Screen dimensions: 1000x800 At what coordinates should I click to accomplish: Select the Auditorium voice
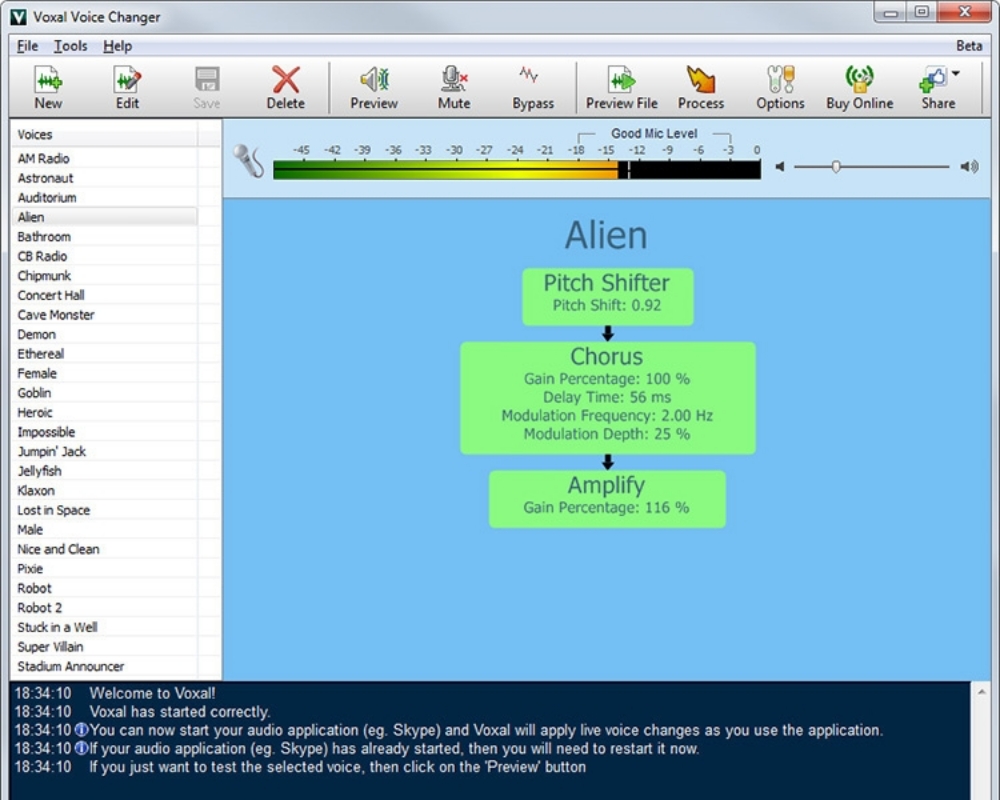[x=105, y=198]
